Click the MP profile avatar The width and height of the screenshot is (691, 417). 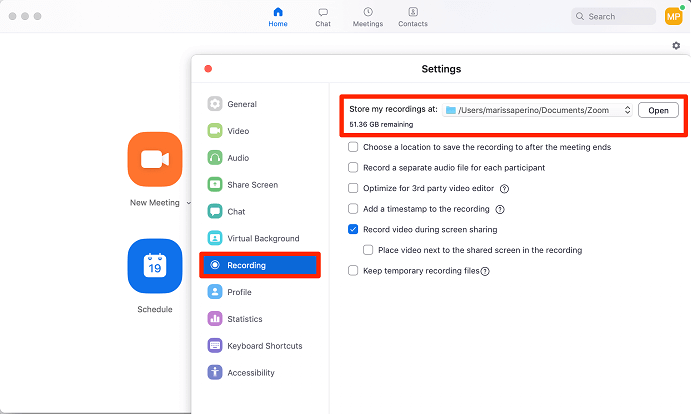pyautogui.click(x=673, y=16)
